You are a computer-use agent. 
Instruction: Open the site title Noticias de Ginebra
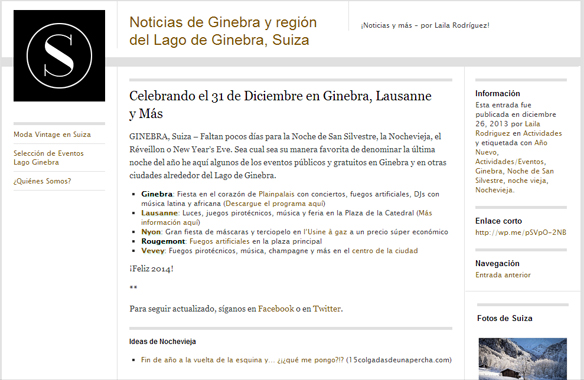(223, 31)
